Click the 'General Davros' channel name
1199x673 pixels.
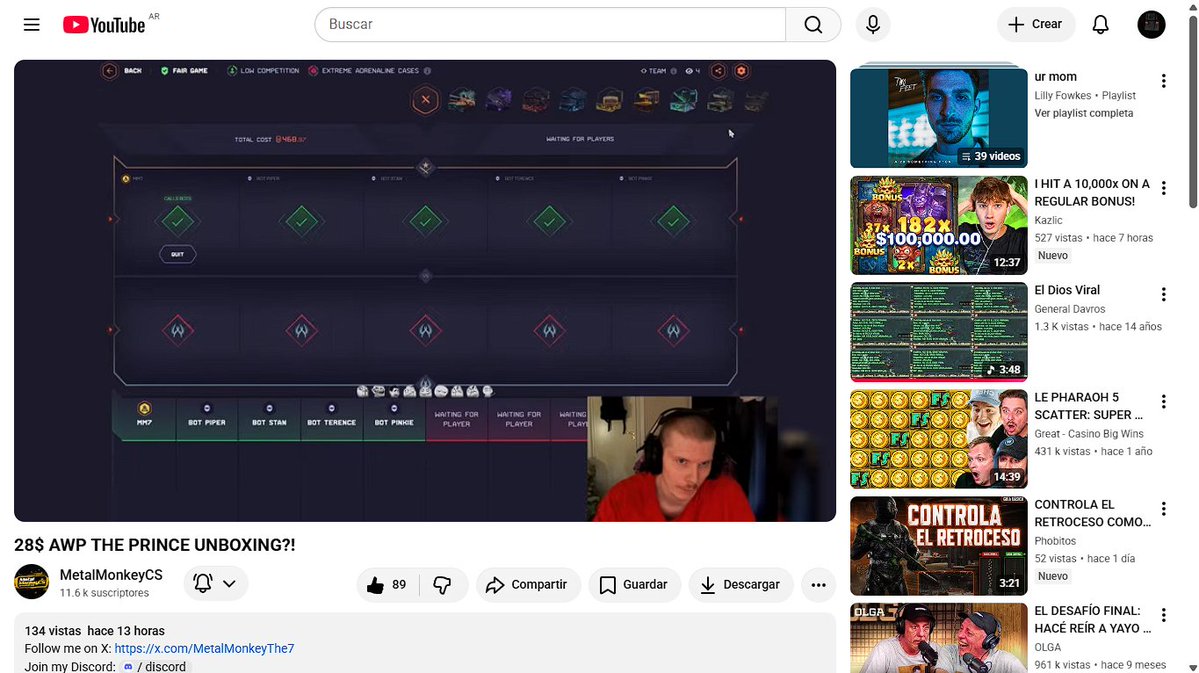[1070, 309]
